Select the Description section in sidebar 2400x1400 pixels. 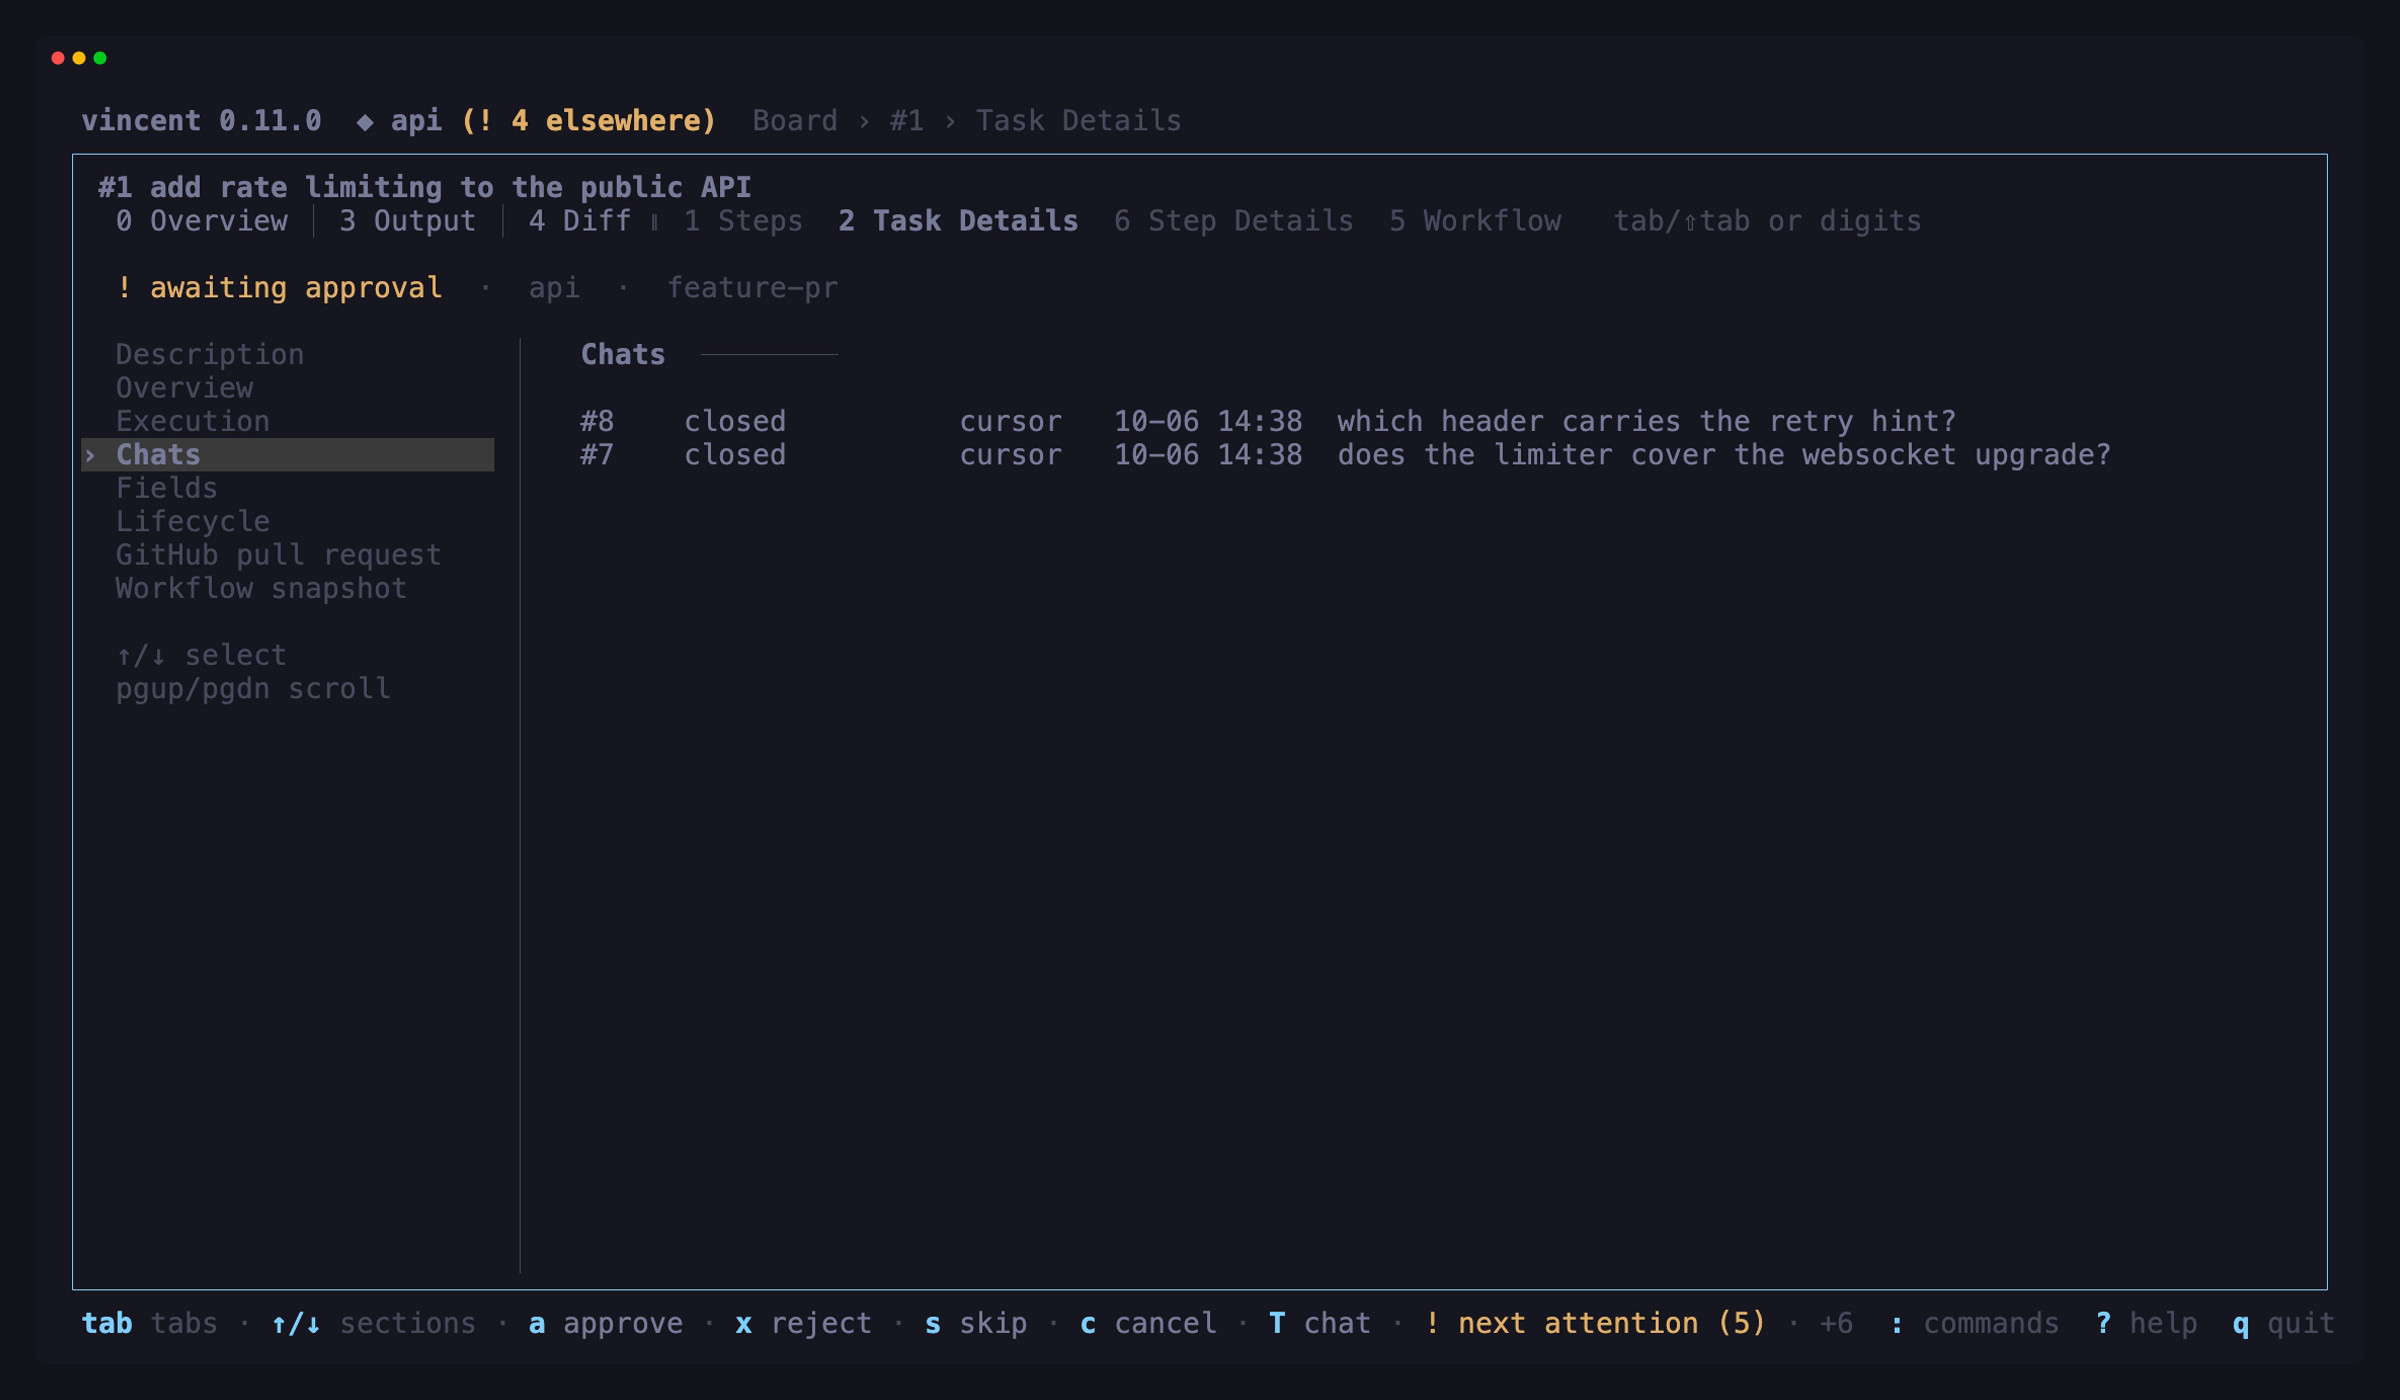pyautogui.click(x=210, y=354)
